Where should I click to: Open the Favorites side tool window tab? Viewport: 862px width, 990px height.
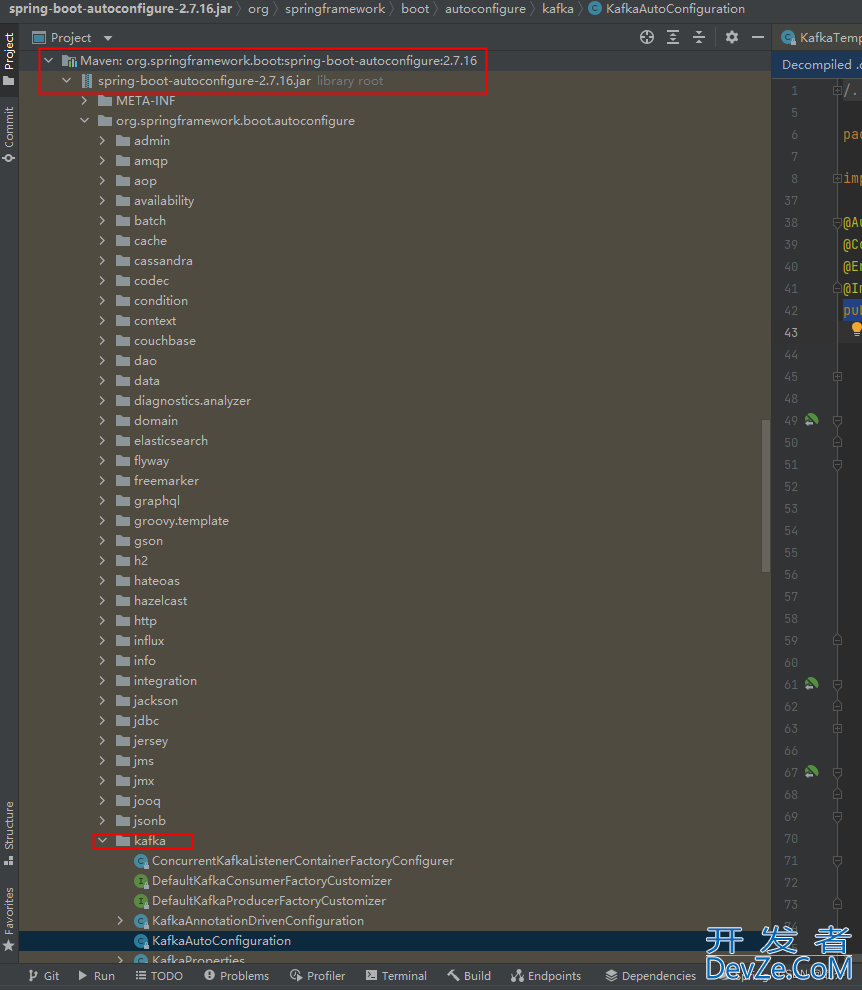pyautogui.click(x=9, y=919)
